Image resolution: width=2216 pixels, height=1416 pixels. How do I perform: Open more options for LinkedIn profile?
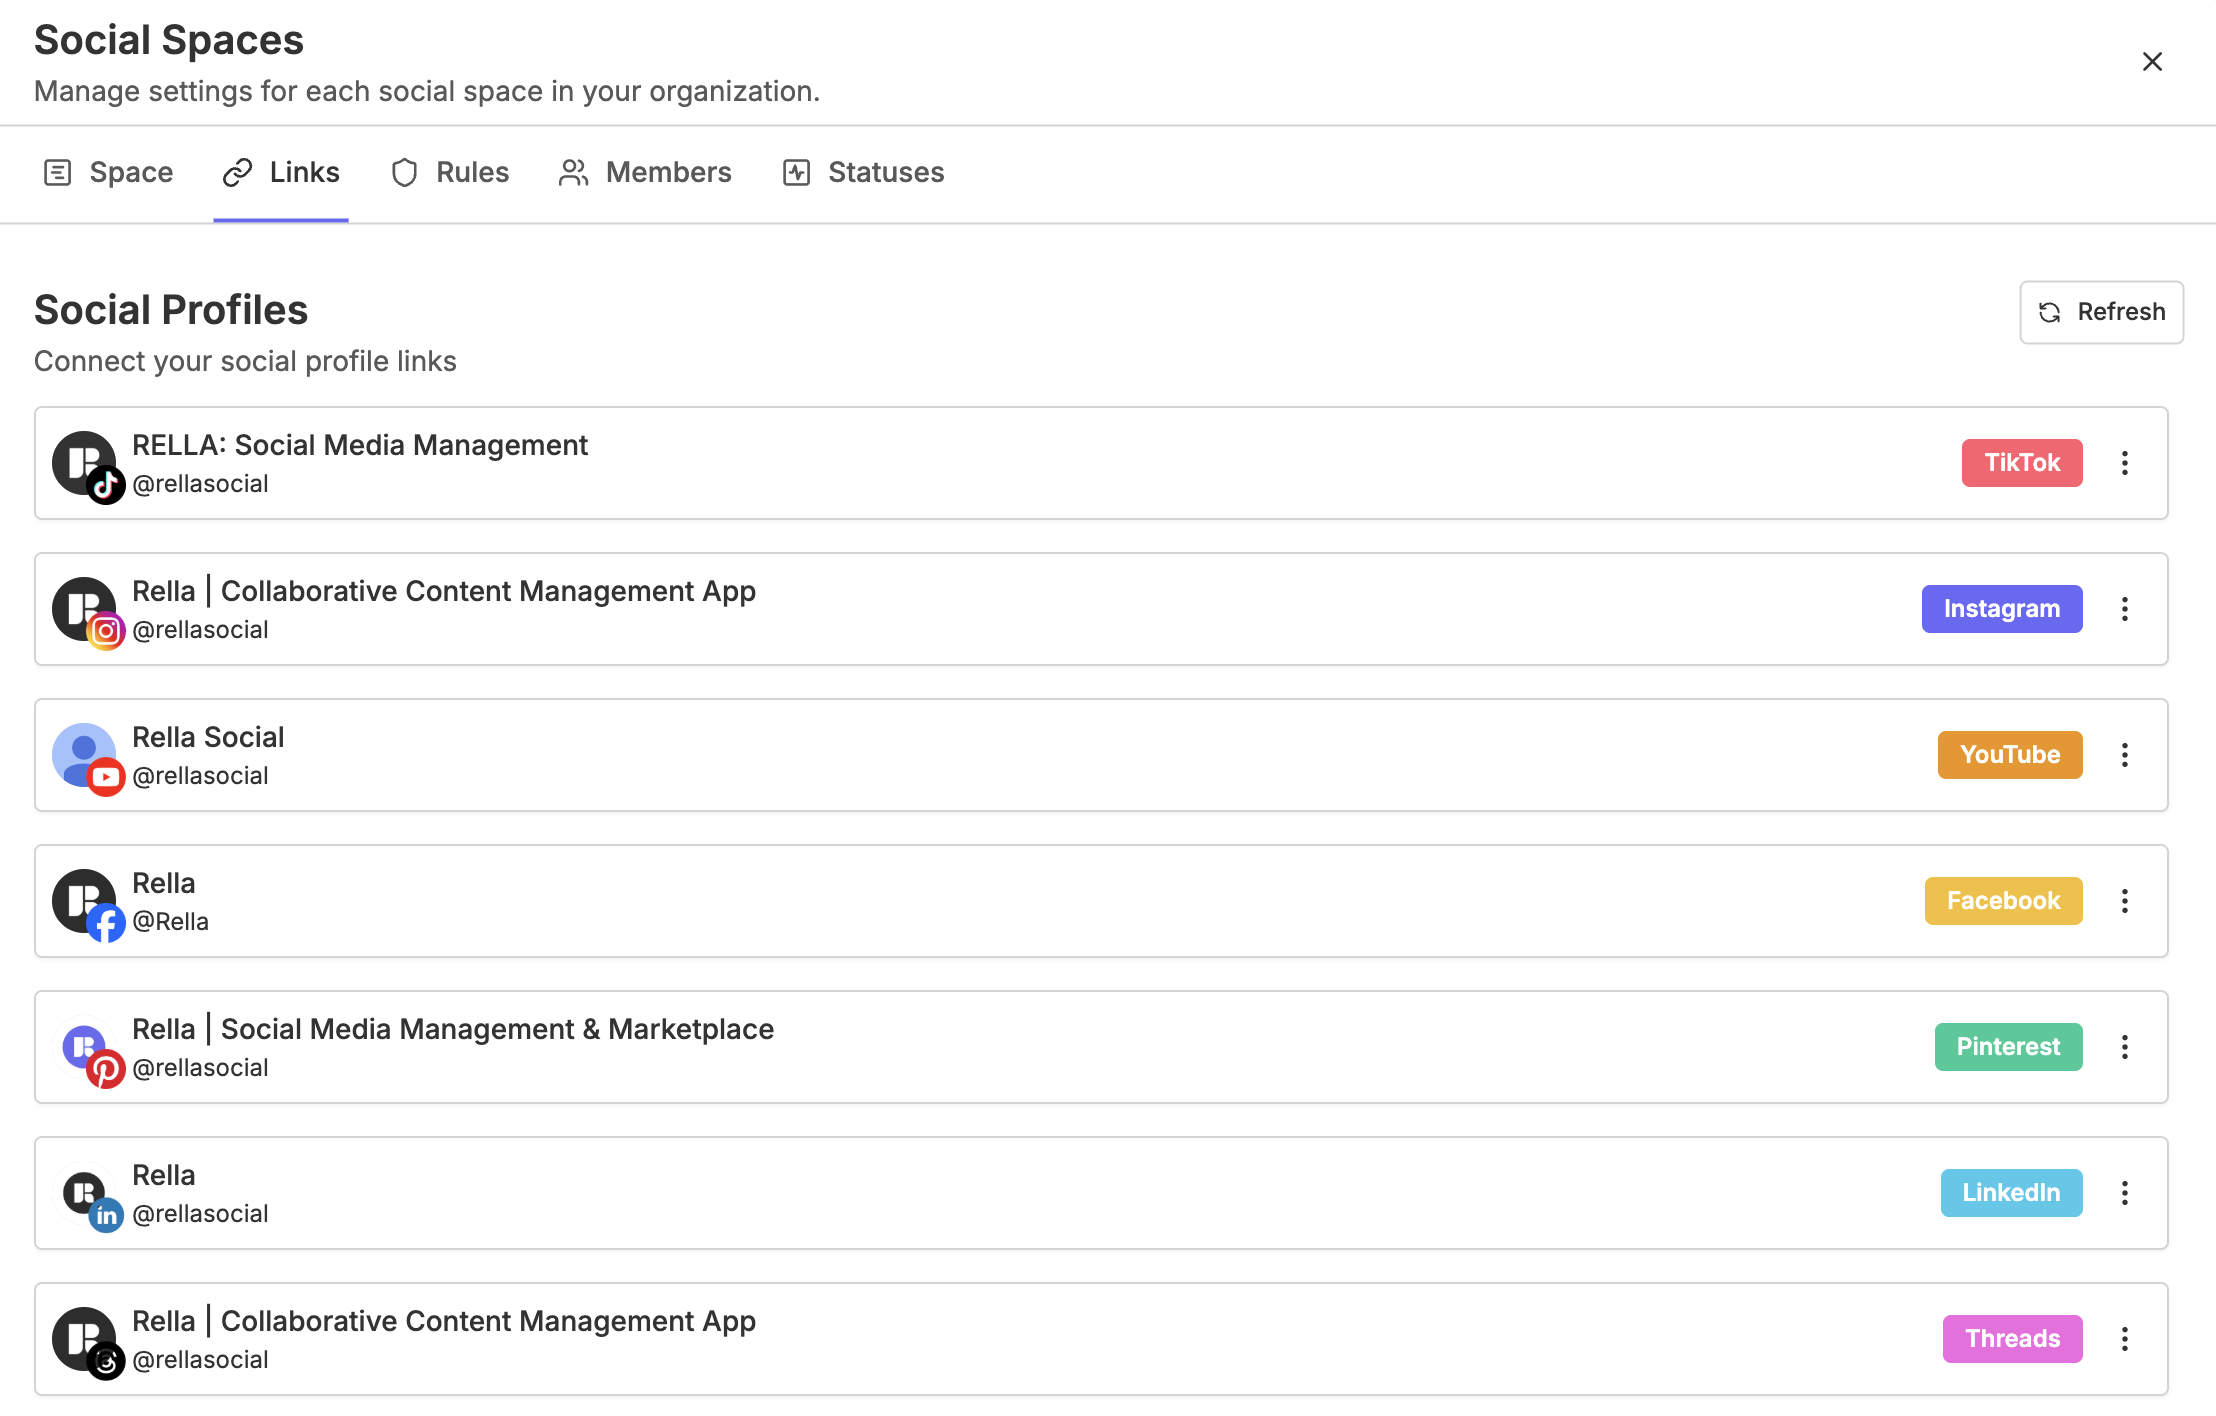coord(2125,1193)
